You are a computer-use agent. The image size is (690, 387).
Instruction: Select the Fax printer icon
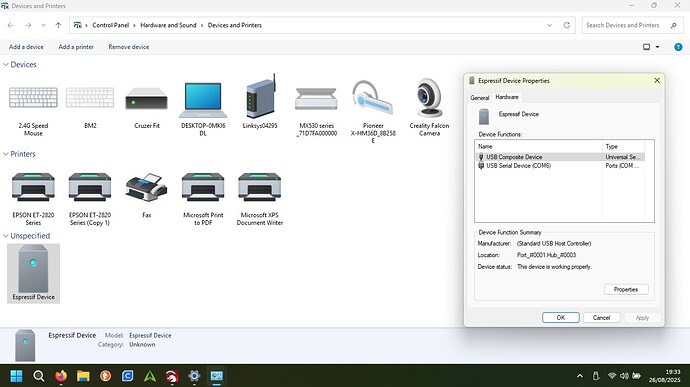click(147, 187)
